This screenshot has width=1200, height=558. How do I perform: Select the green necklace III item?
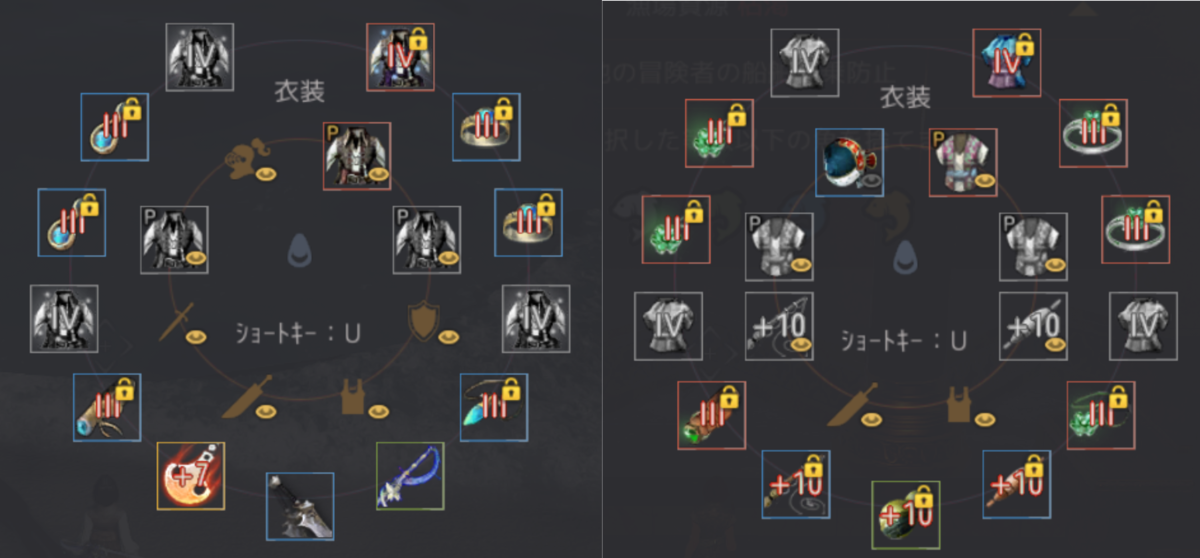click(1101, 415)
